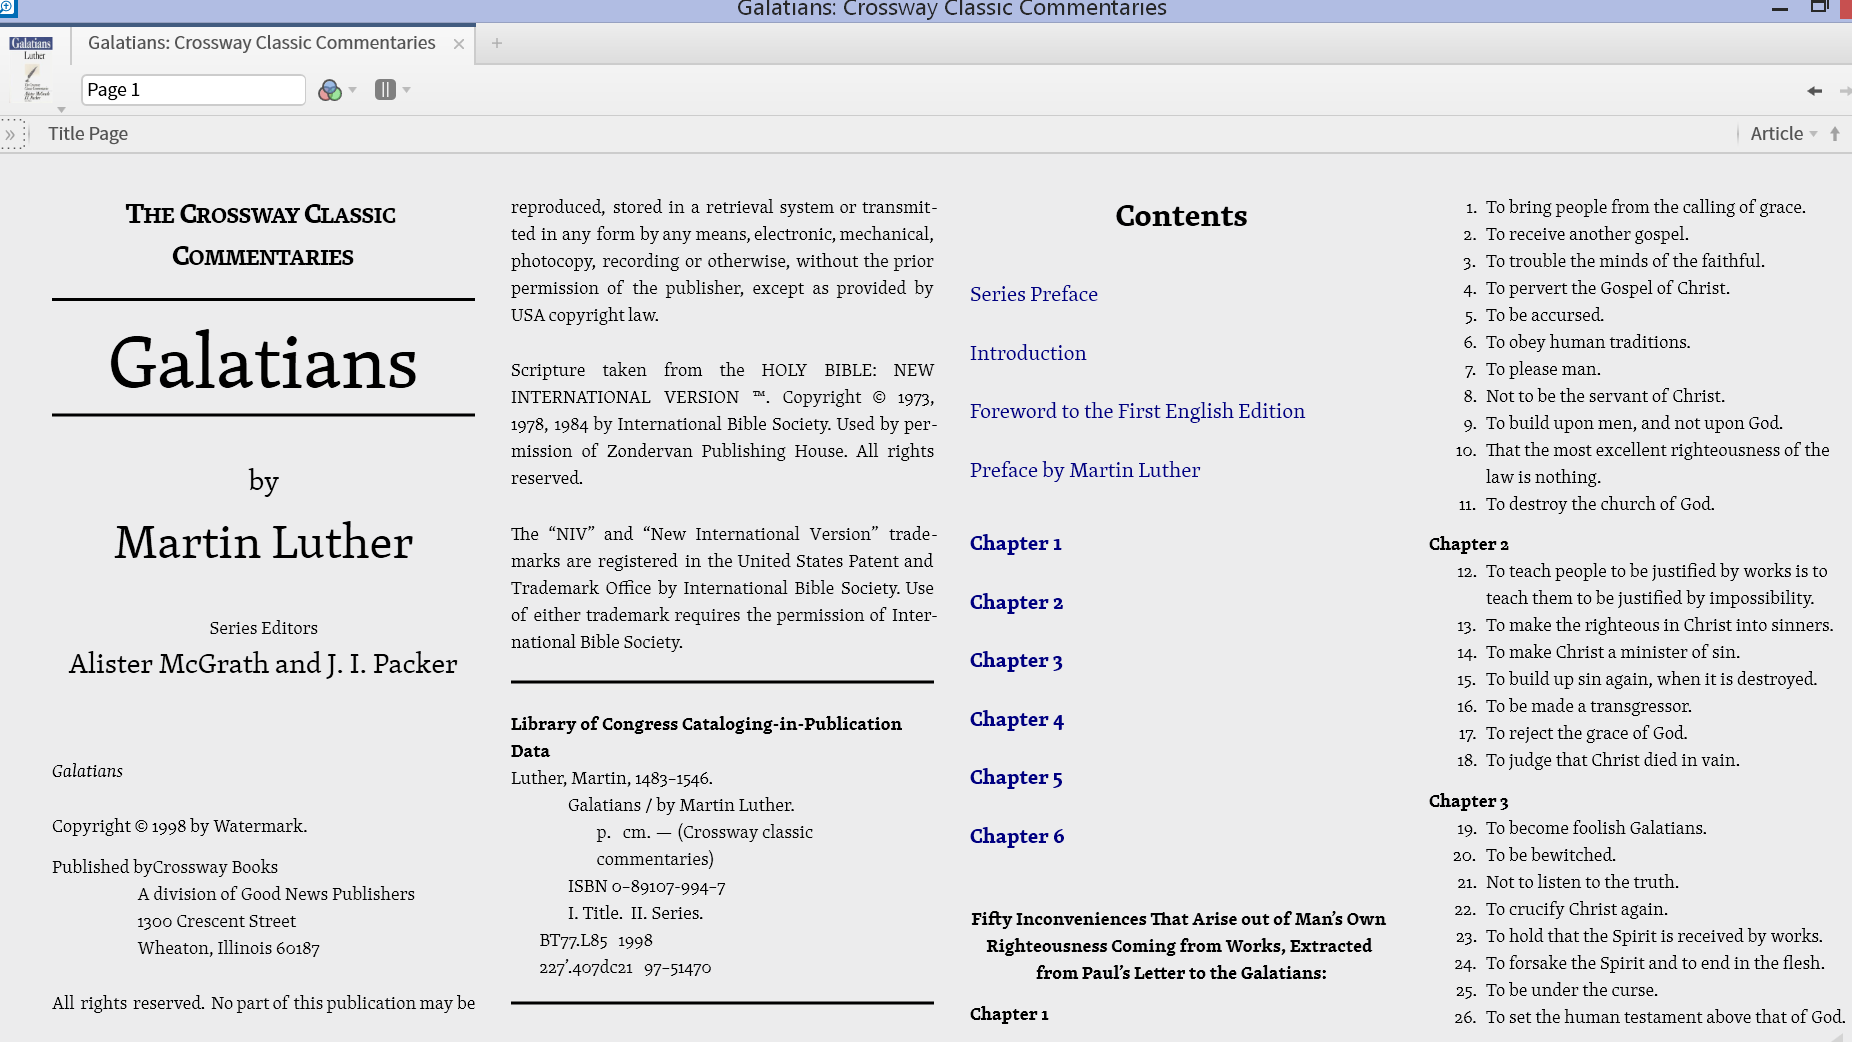Open the column view dropdown arrow
Viewport: 1852px width, 1042px height.
coord(407,90)
